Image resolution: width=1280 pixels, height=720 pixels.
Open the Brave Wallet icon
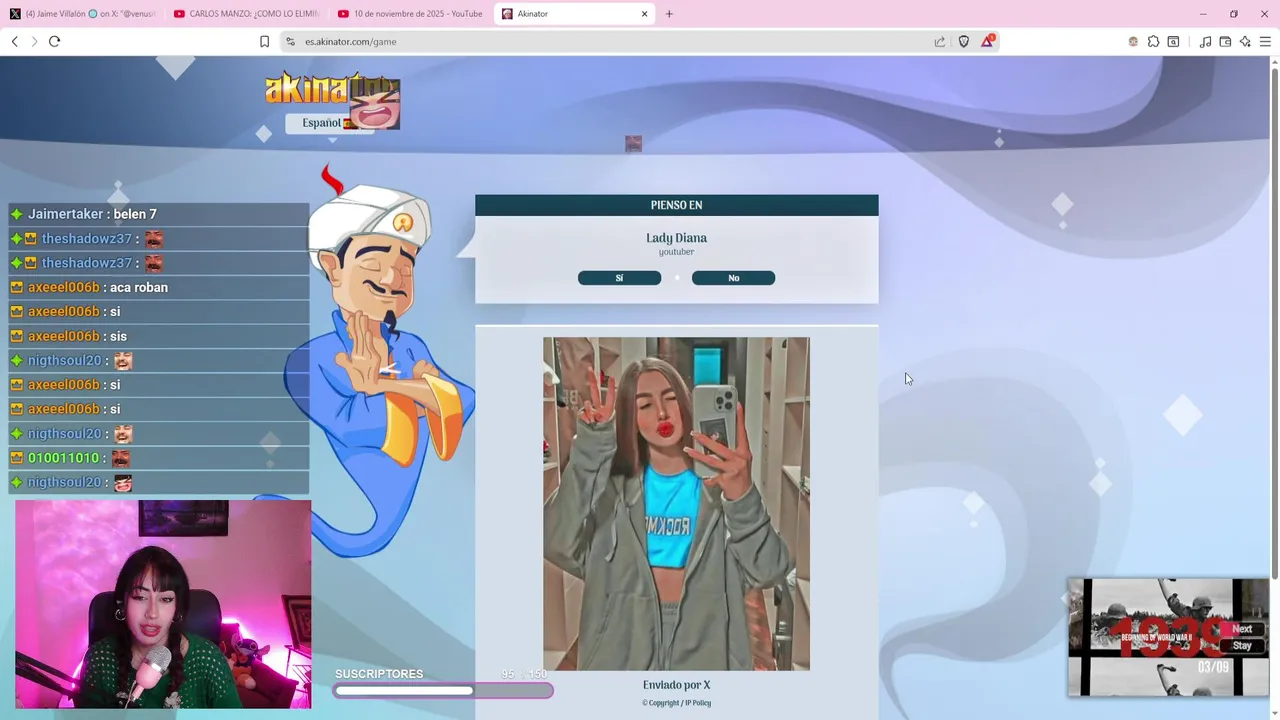(x=1225, y=41)
